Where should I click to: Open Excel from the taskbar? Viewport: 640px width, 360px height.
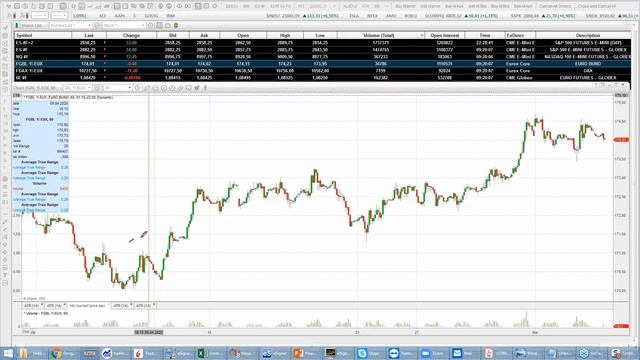point(210,353)
